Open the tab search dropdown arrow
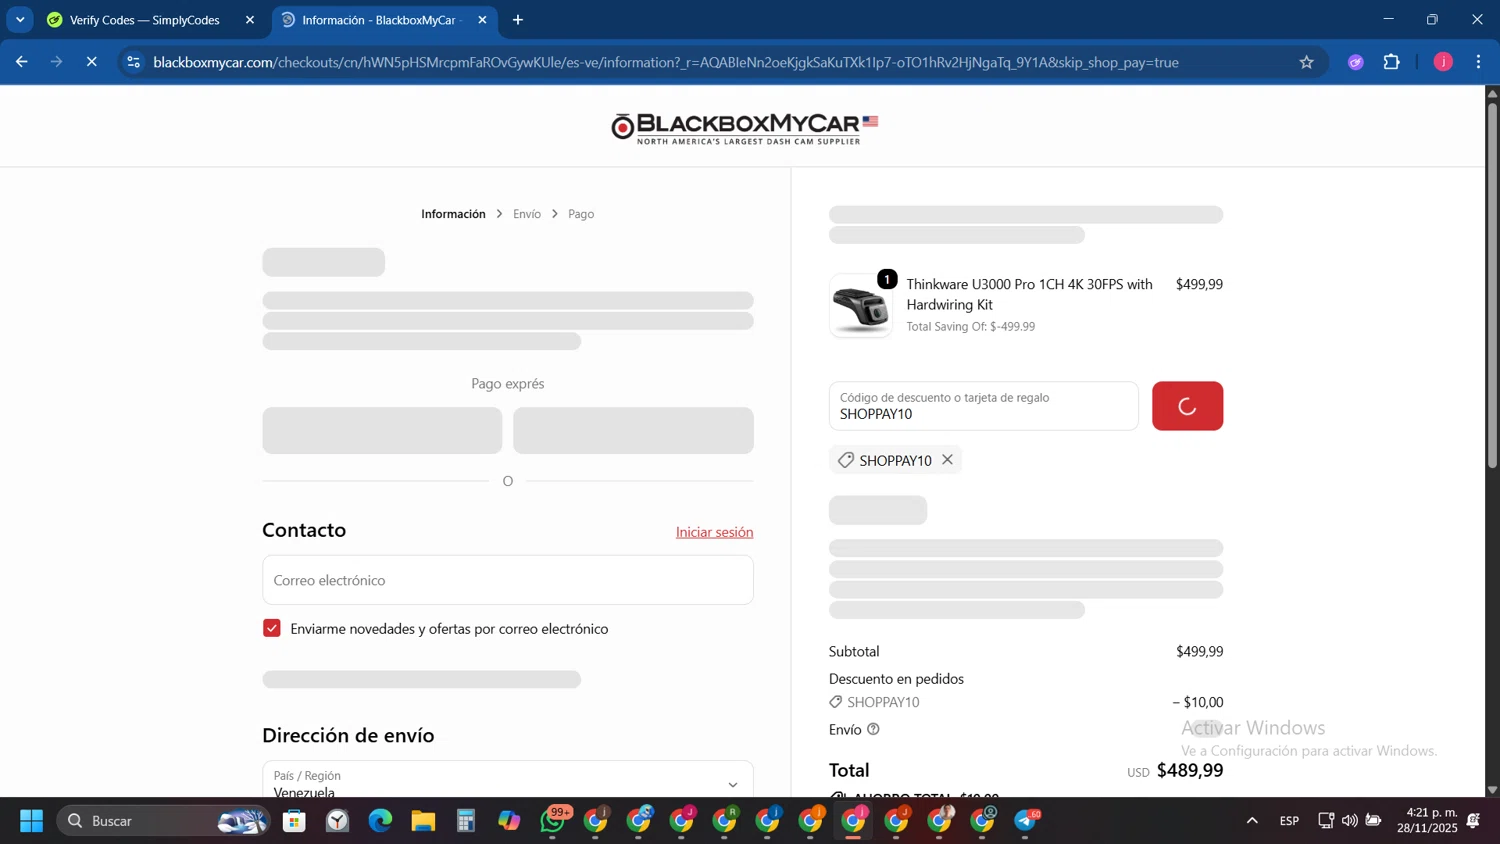 click(20, 20)
